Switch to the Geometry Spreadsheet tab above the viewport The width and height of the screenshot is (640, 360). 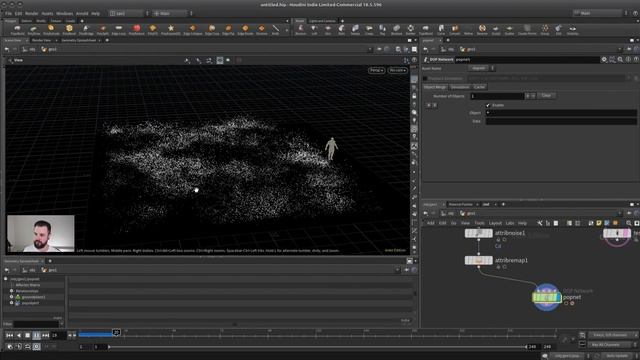coord(79,40)
